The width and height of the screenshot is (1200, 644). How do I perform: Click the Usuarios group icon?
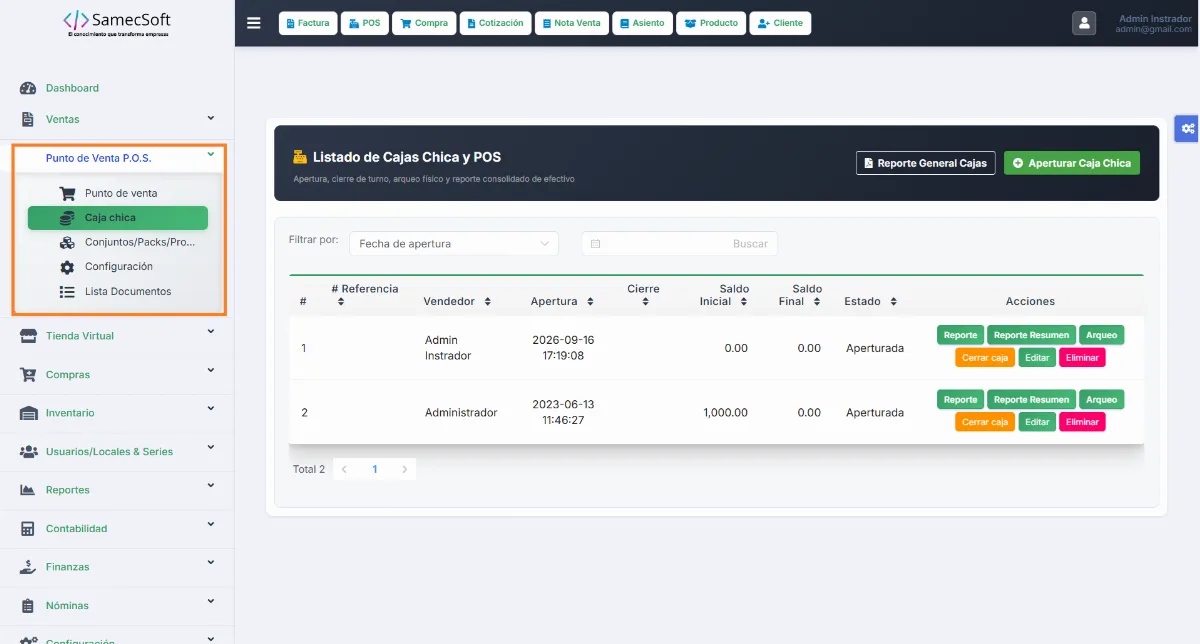tap(28, 452)
